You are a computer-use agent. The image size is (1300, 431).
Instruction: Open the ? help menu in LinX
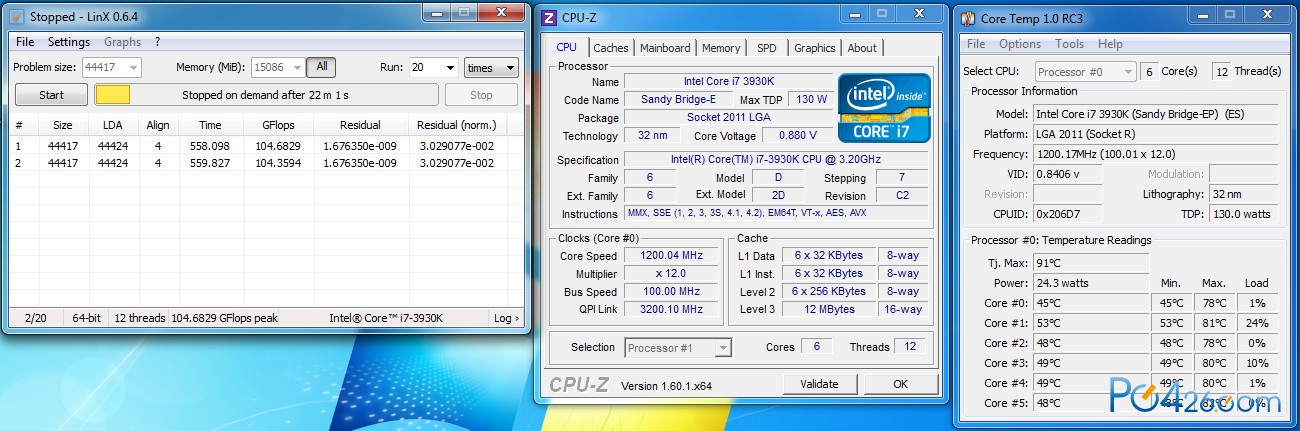[158, 42]
